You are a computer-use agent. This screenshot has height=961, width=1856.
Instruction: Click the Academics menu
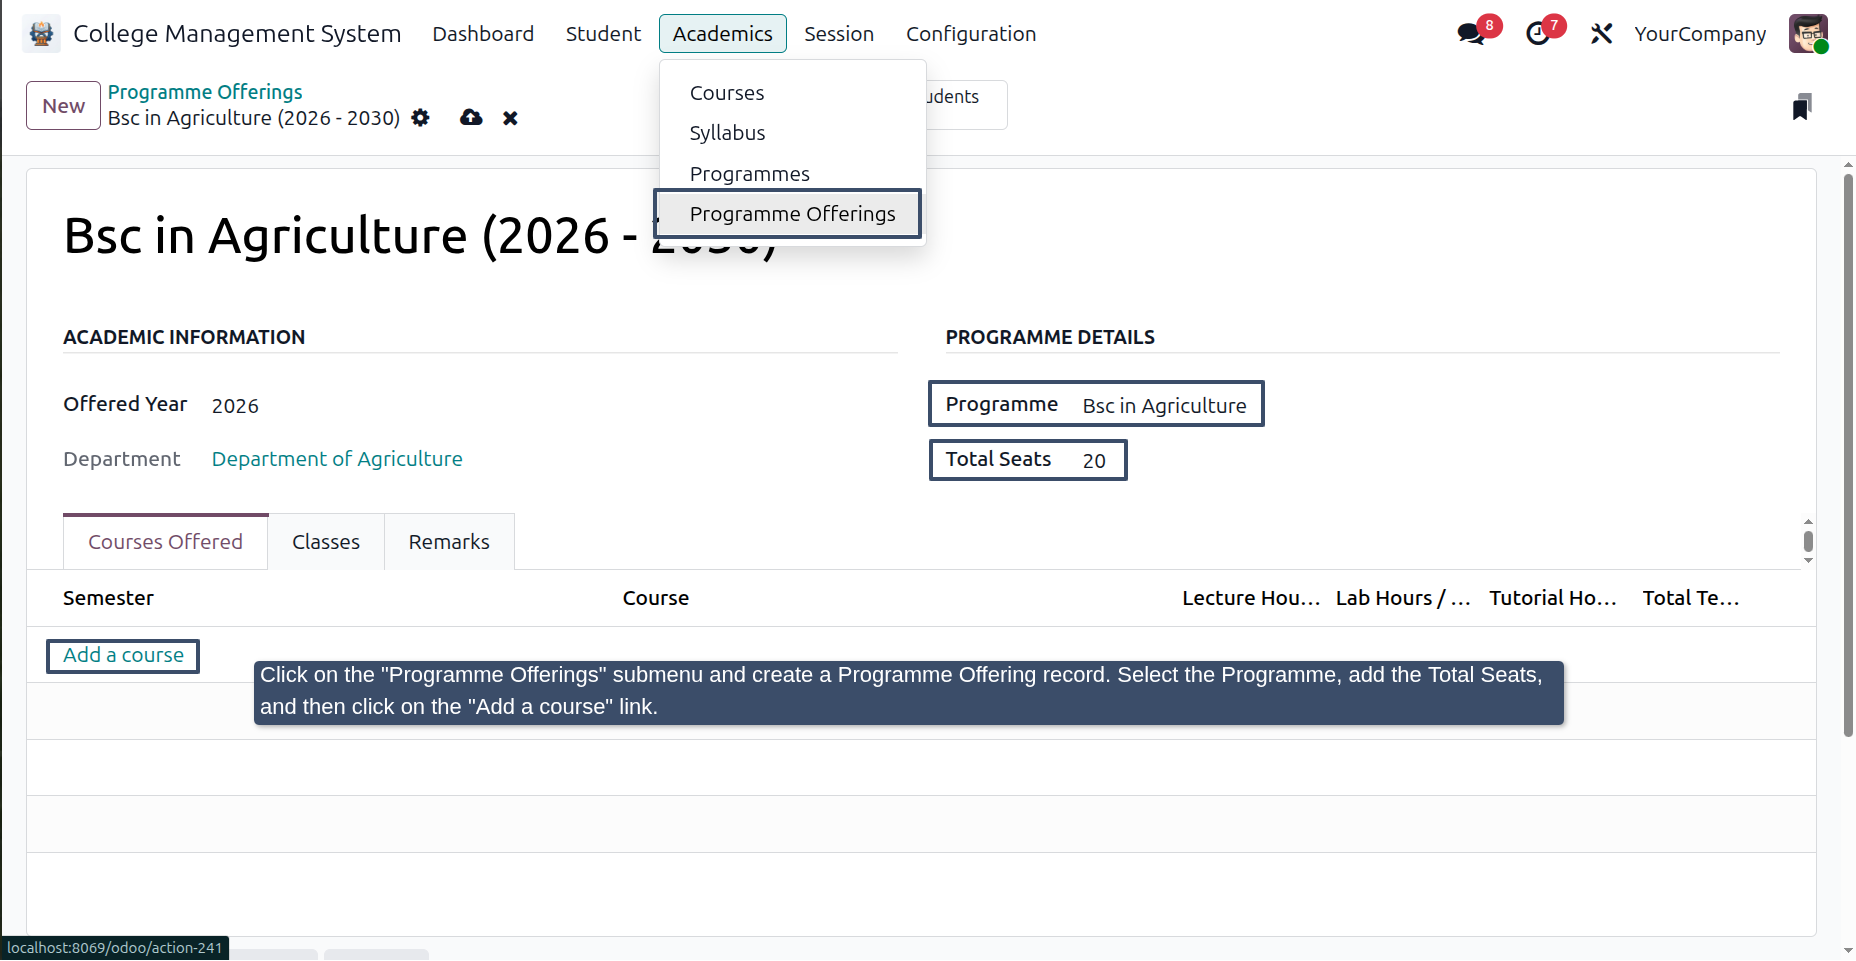tap(723, 34)
